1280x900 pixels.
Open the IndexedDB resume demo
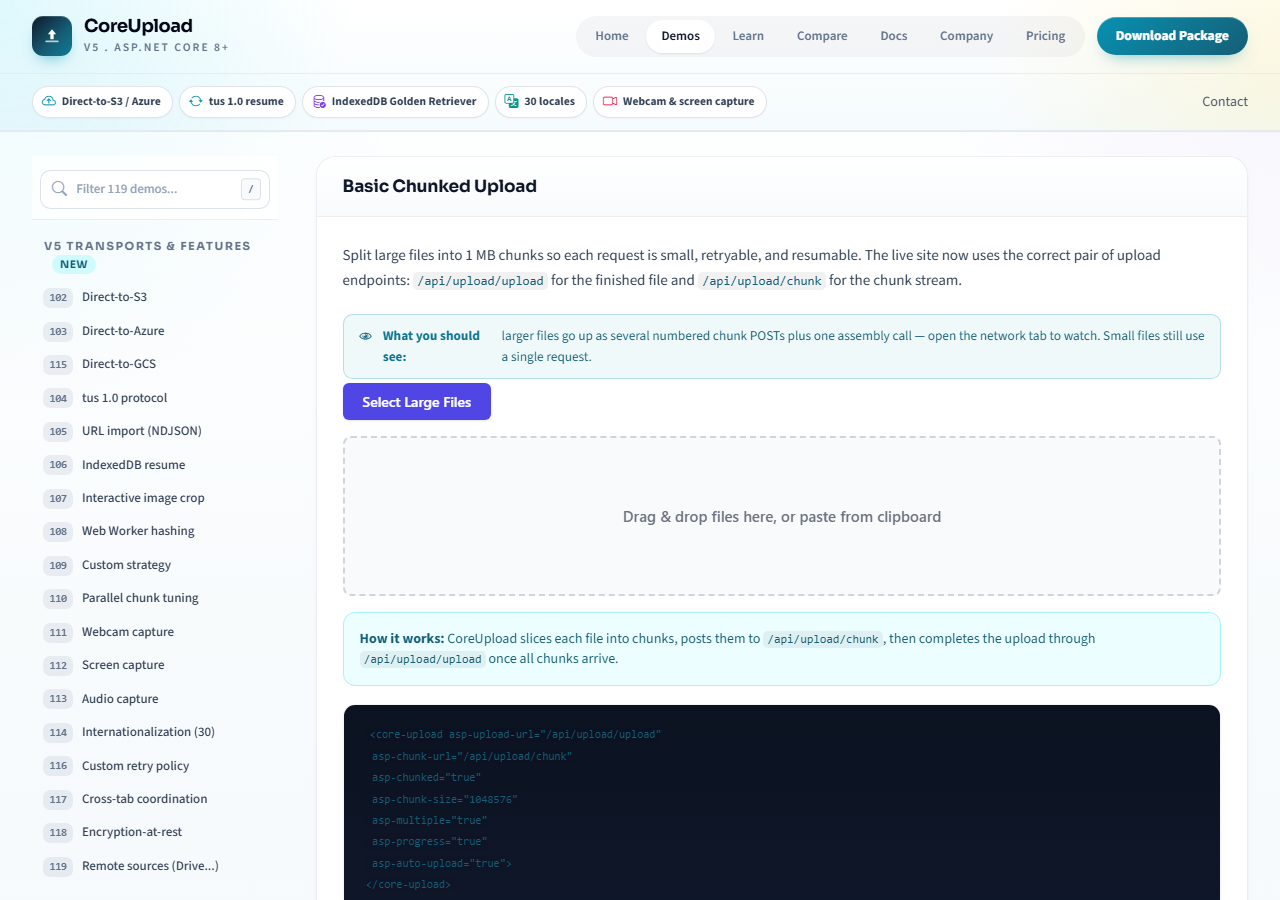[155, 465]
